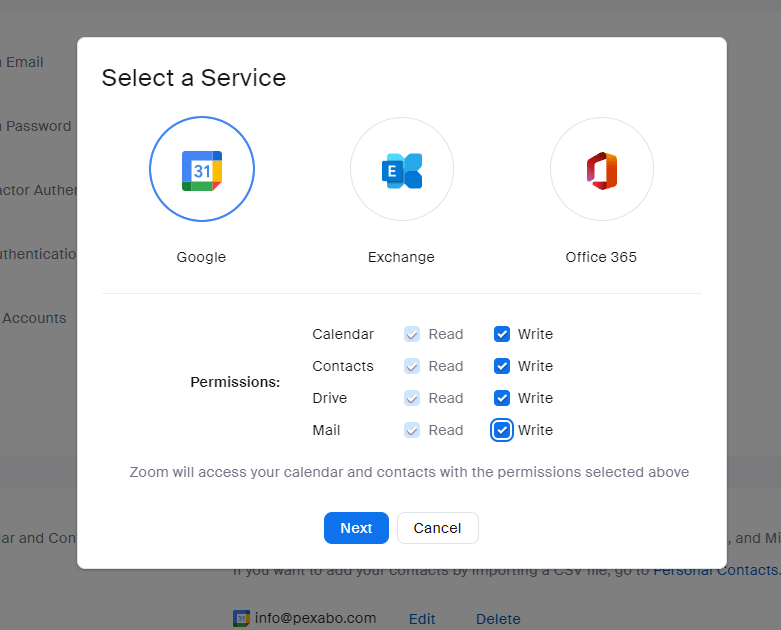Click the Contacts permission row label
Viewport: 781px width, 630px height.
coord(343,366)
